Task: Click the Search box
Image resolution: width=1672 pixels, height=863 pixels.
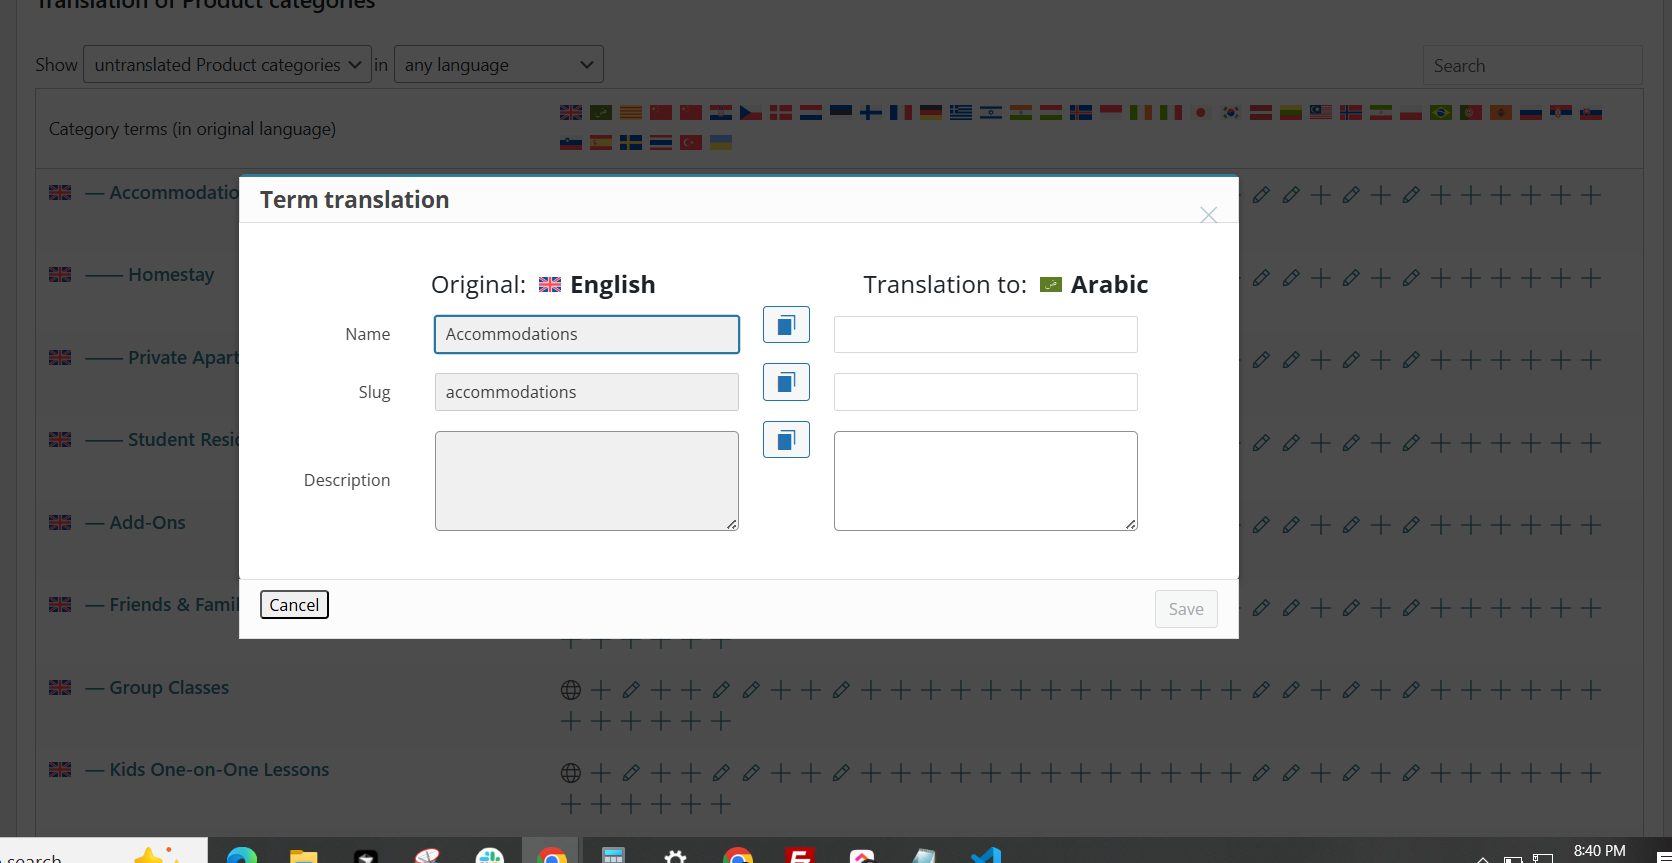Action: (1532, 65)
